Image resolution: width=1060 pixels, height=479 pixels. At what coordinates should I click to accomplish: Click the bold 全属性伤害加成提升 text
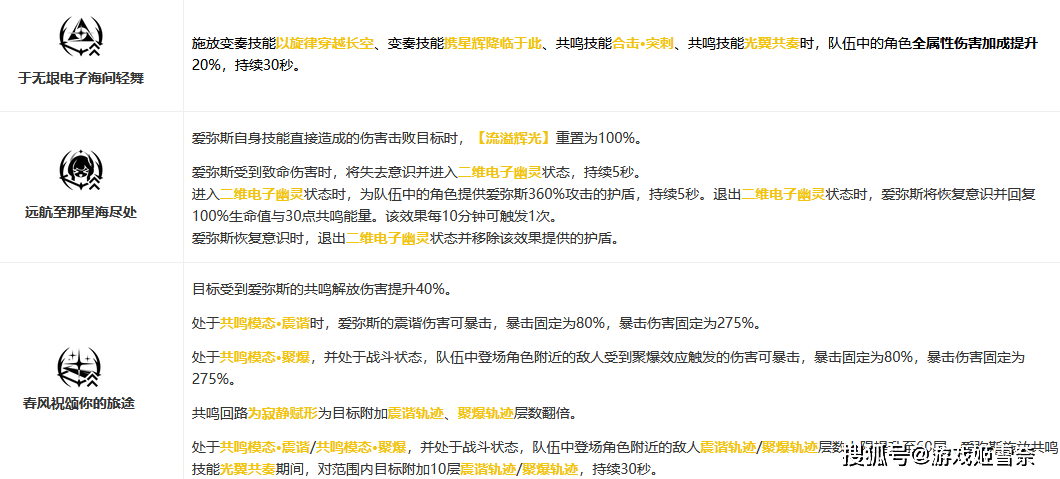pos(975,44)
